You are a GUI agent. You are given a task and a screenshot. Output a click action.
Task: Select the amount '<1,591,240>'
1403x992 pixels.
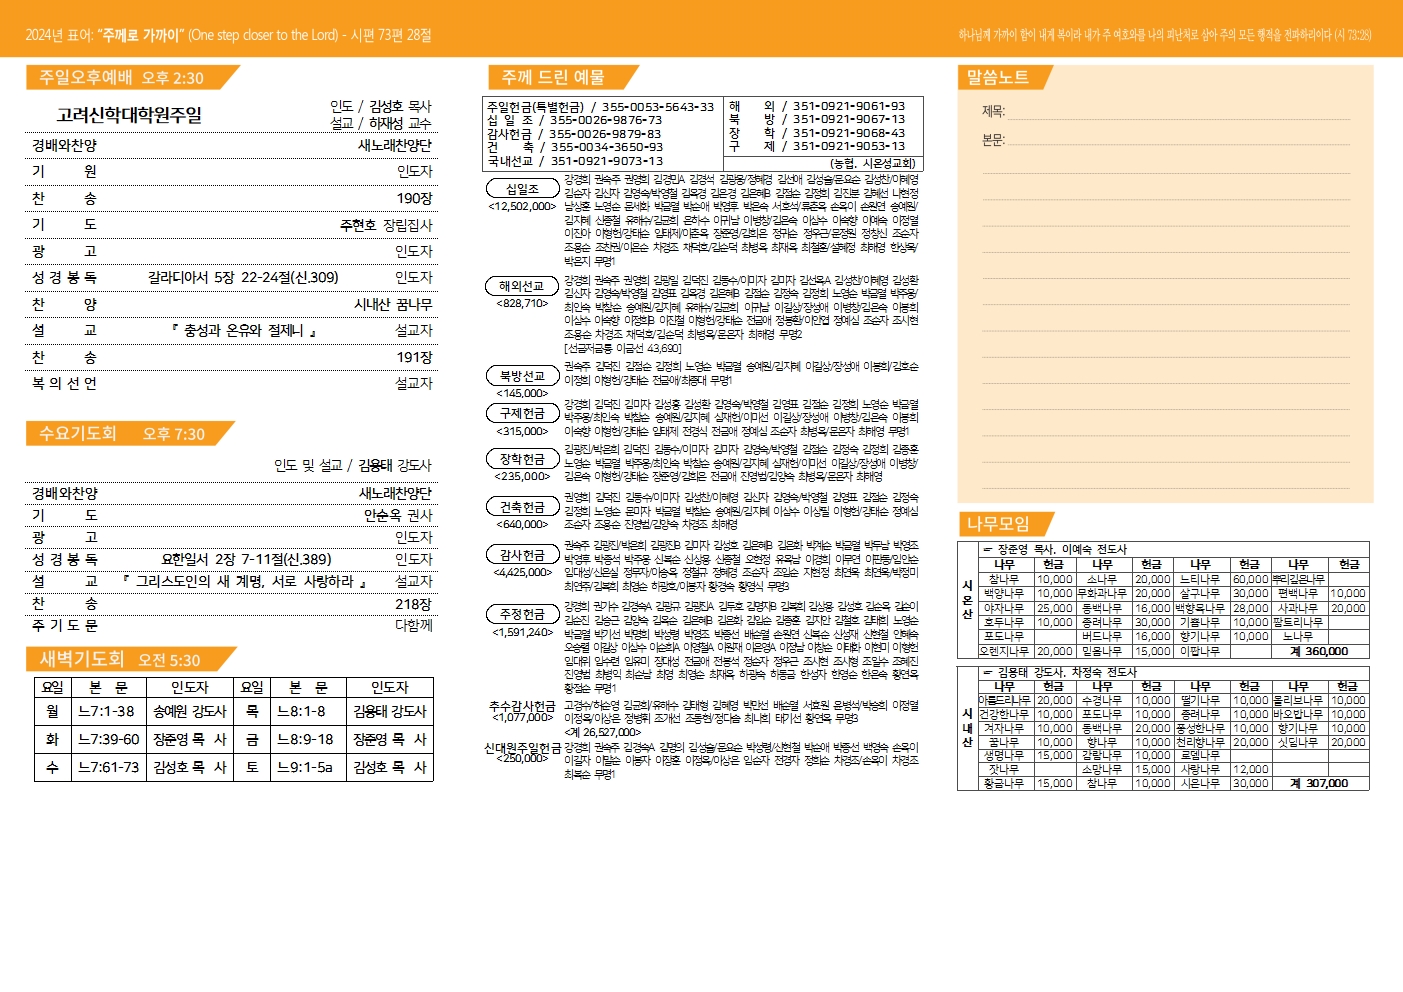coord(522,632)
